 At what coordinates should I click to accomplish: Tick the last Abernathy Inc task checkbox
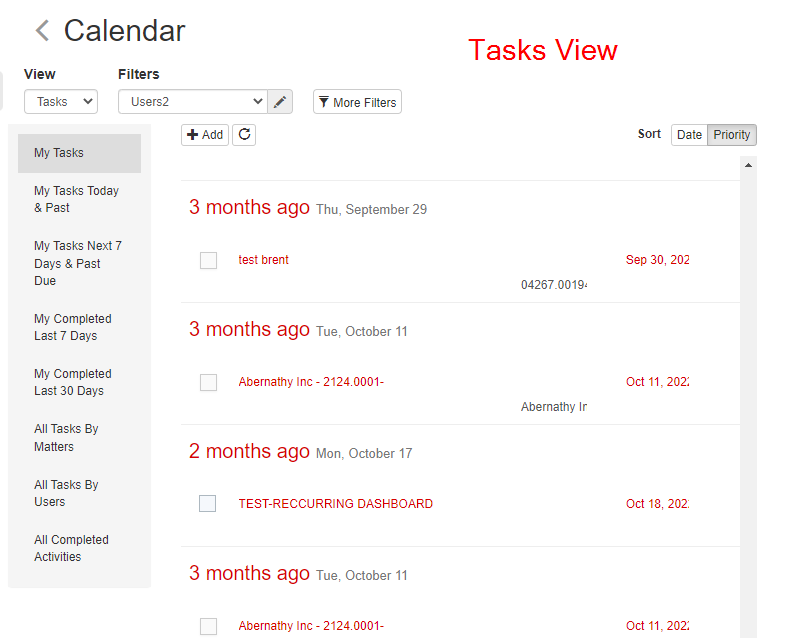[x=208, y=626]
